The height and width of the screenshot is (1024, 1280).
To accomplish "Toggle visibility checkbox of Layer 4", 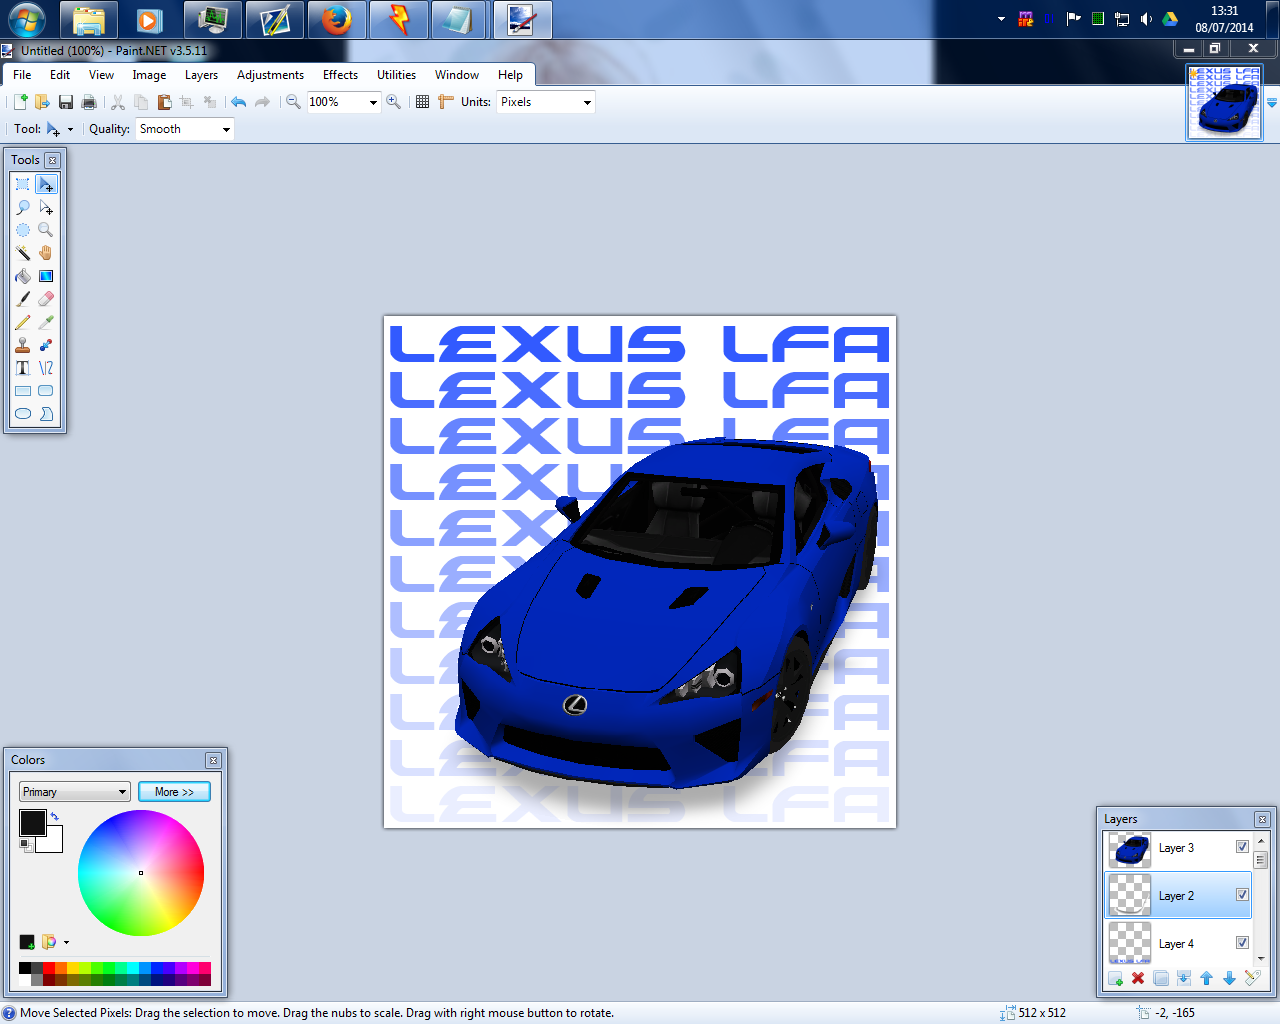I will point(1242,942).
